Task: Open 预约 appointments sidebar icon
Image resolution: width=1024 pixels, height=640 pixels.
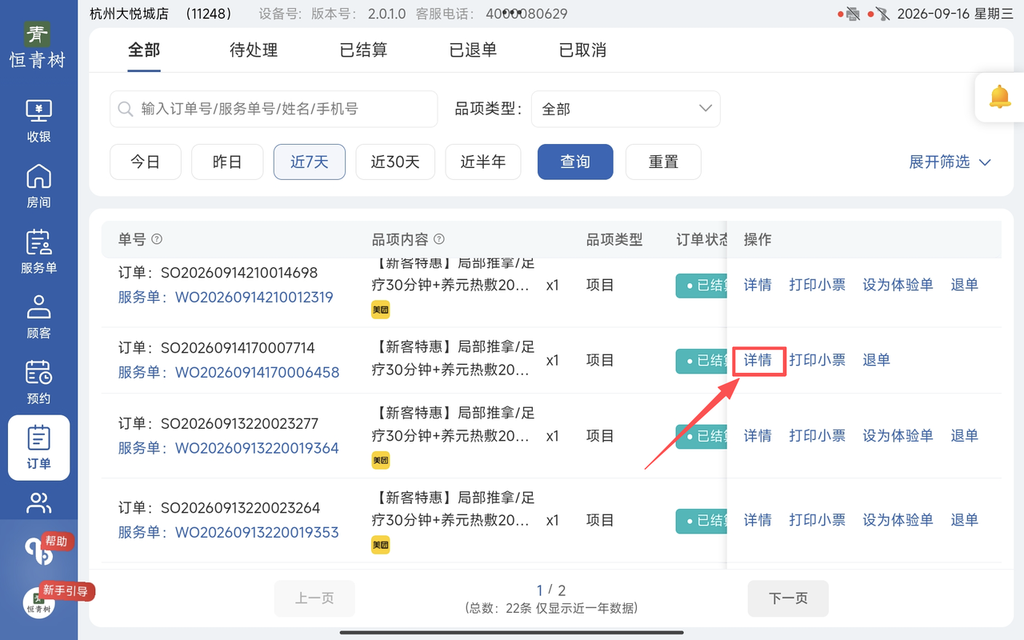Action: coord(39,382)
